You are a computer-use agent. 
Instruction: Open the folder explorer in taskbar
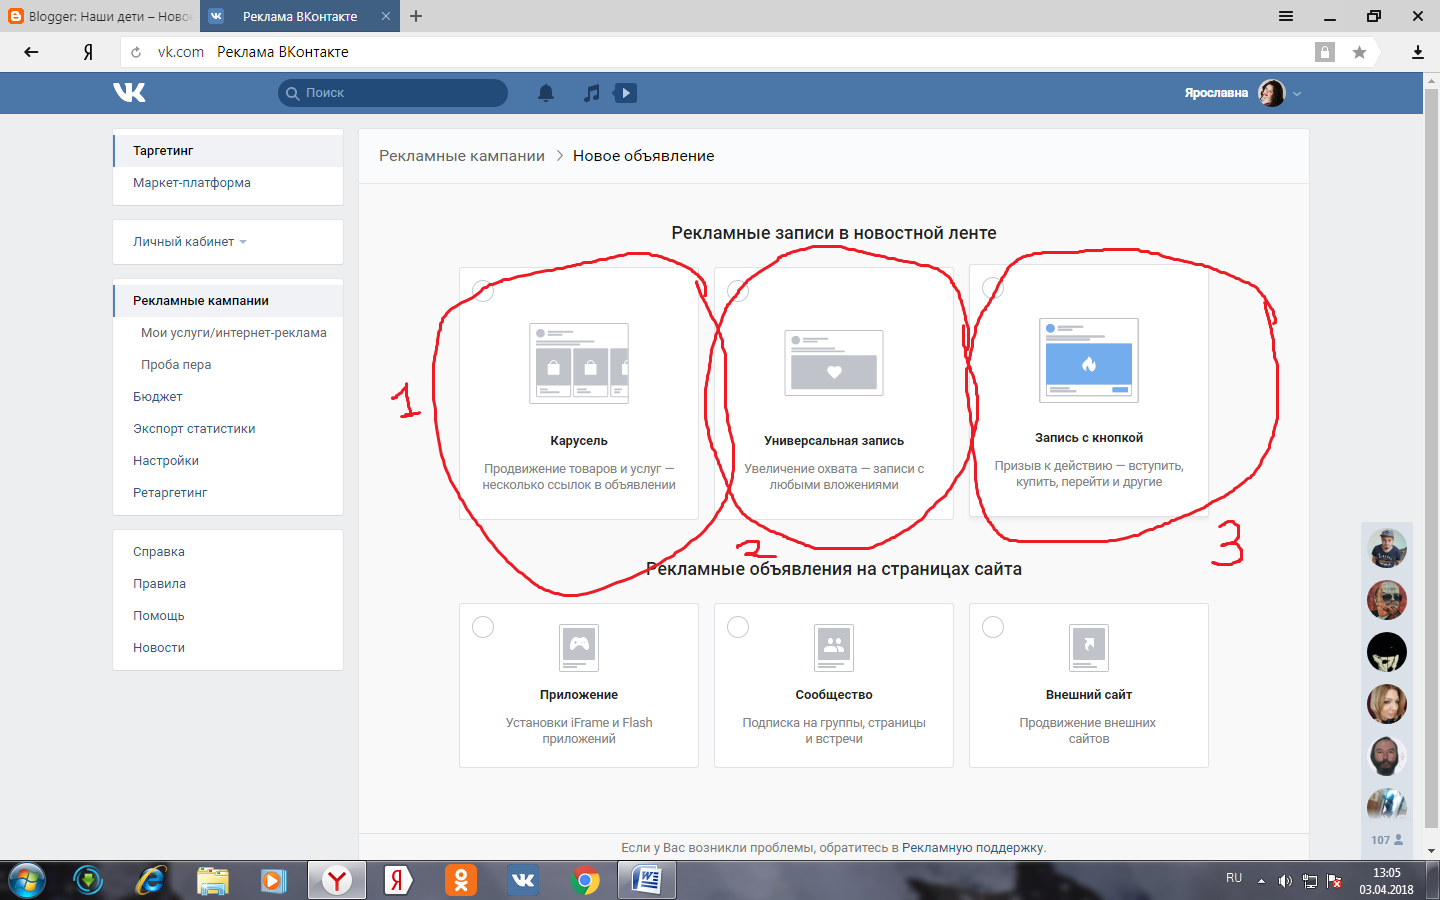213,880
